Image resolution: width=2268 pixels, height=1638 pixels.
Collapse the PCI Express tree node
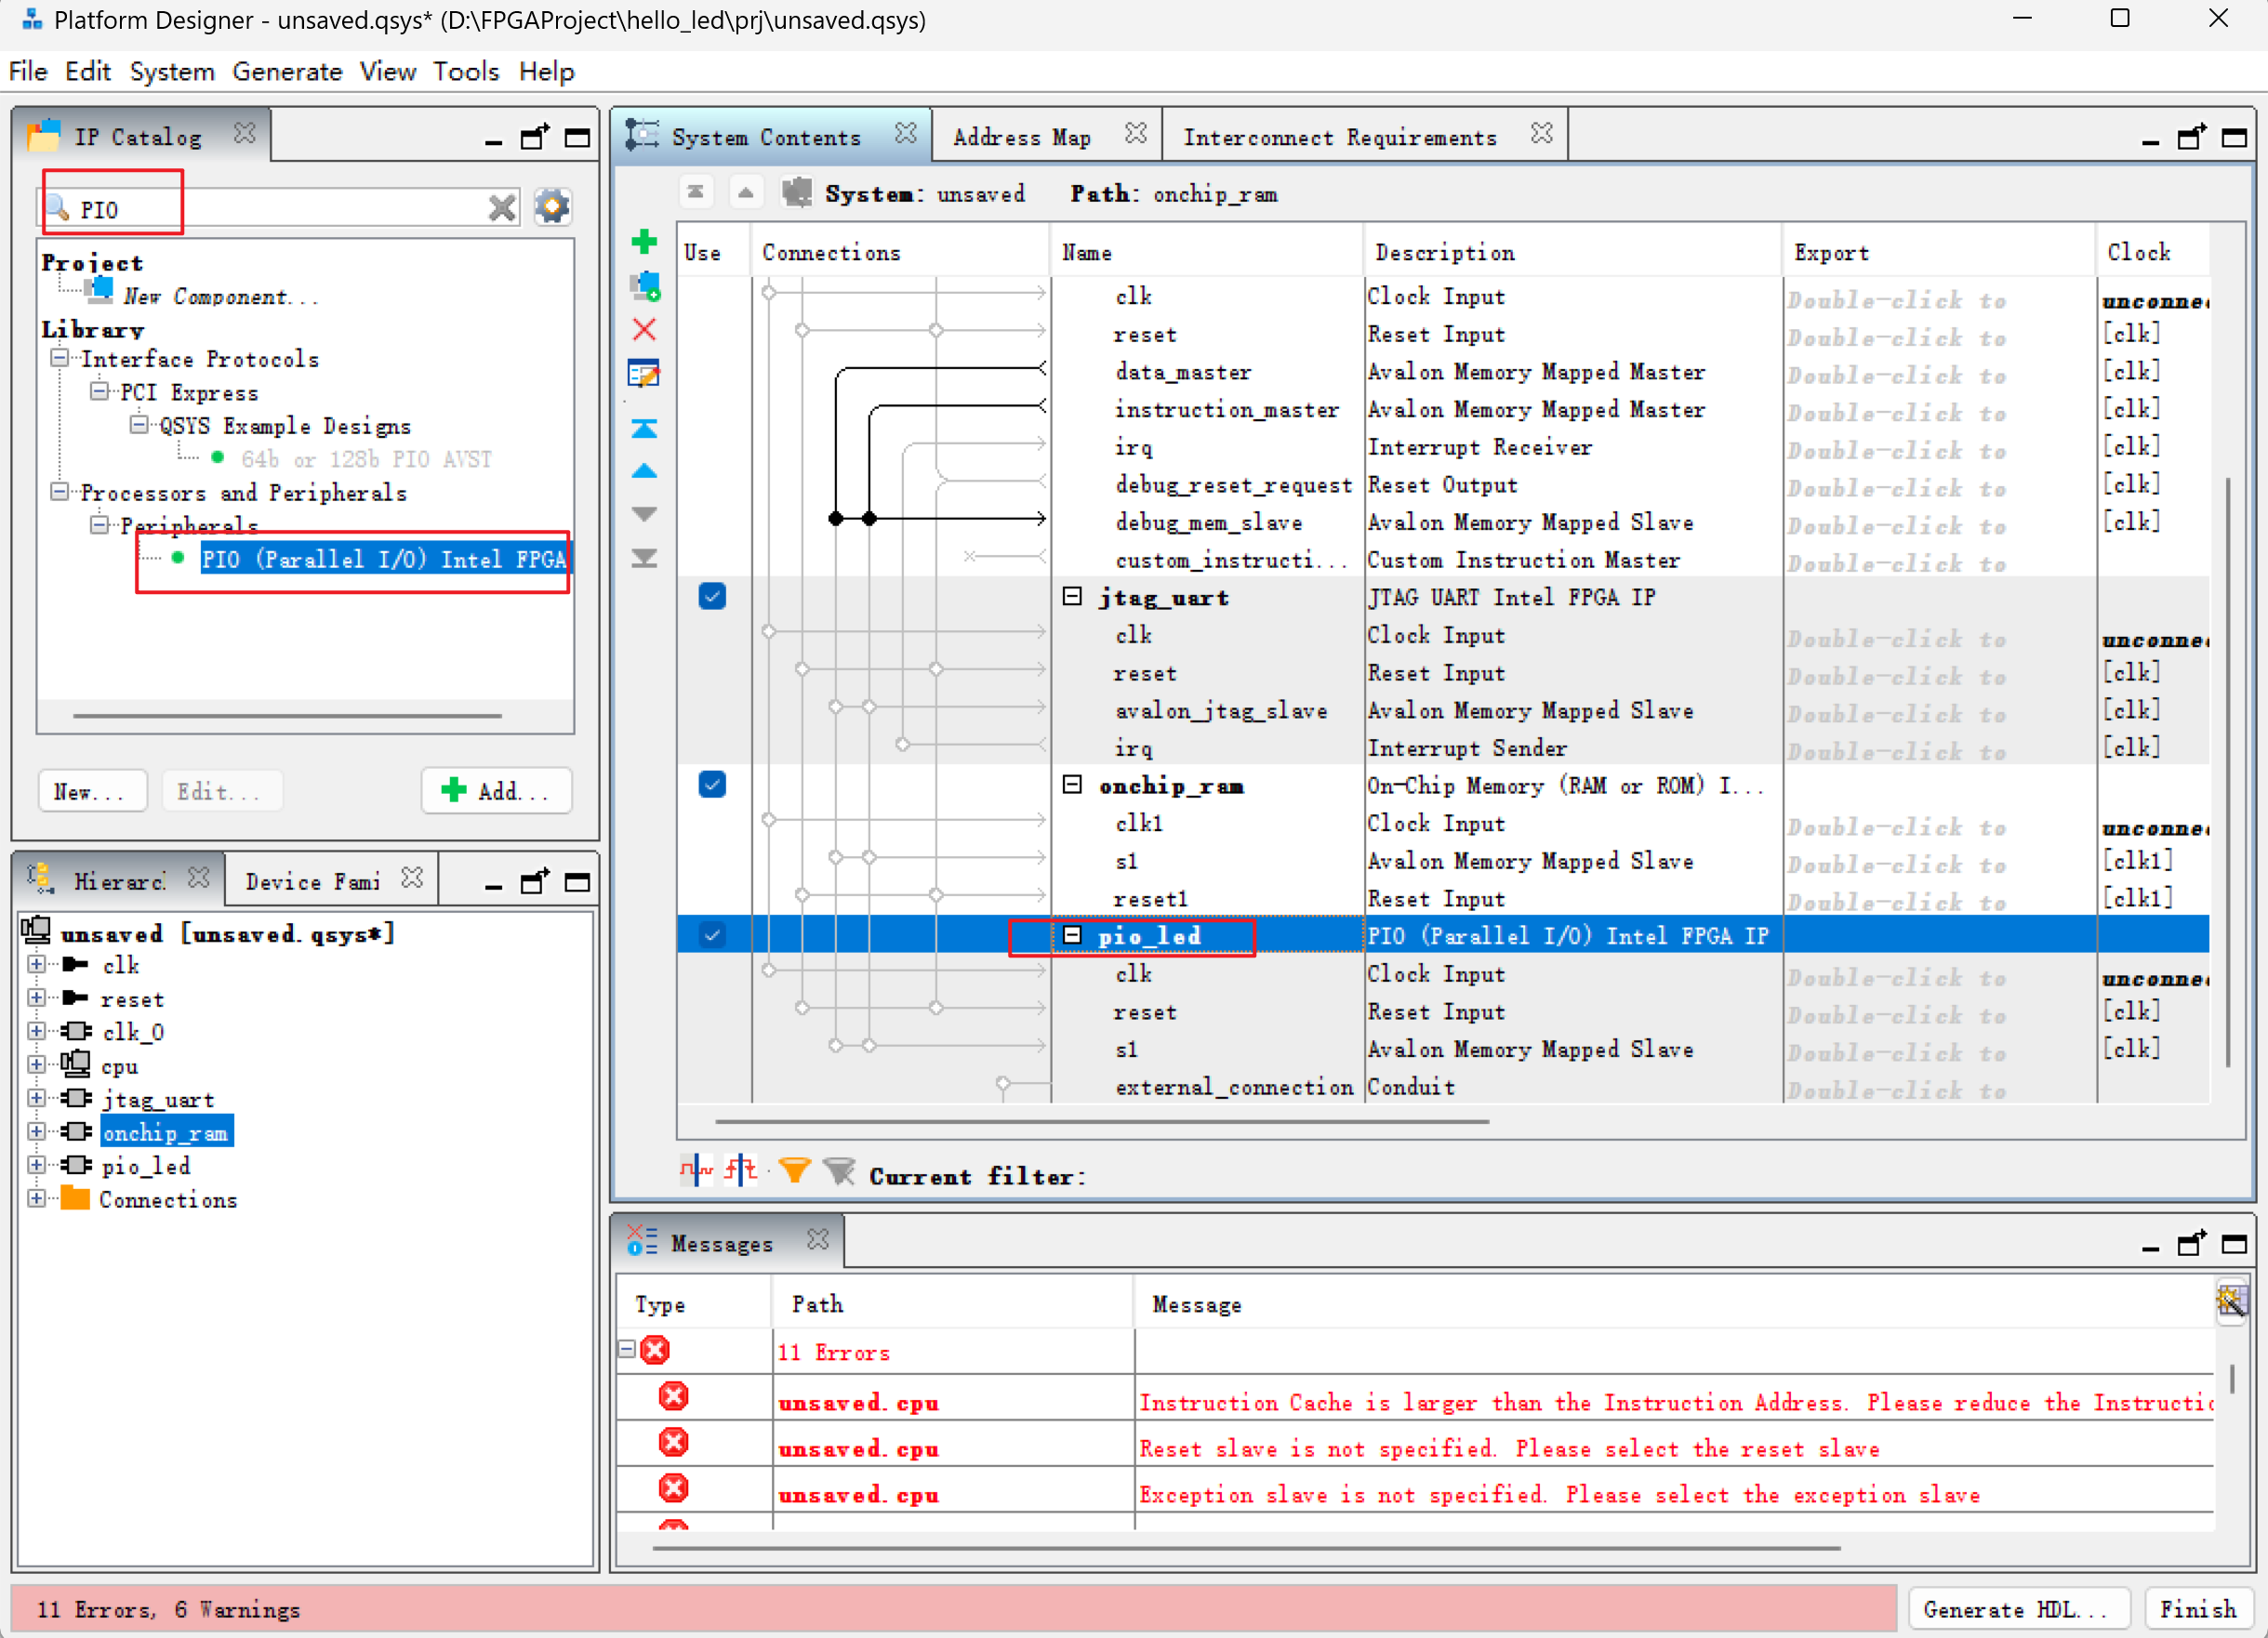[99, 391]
